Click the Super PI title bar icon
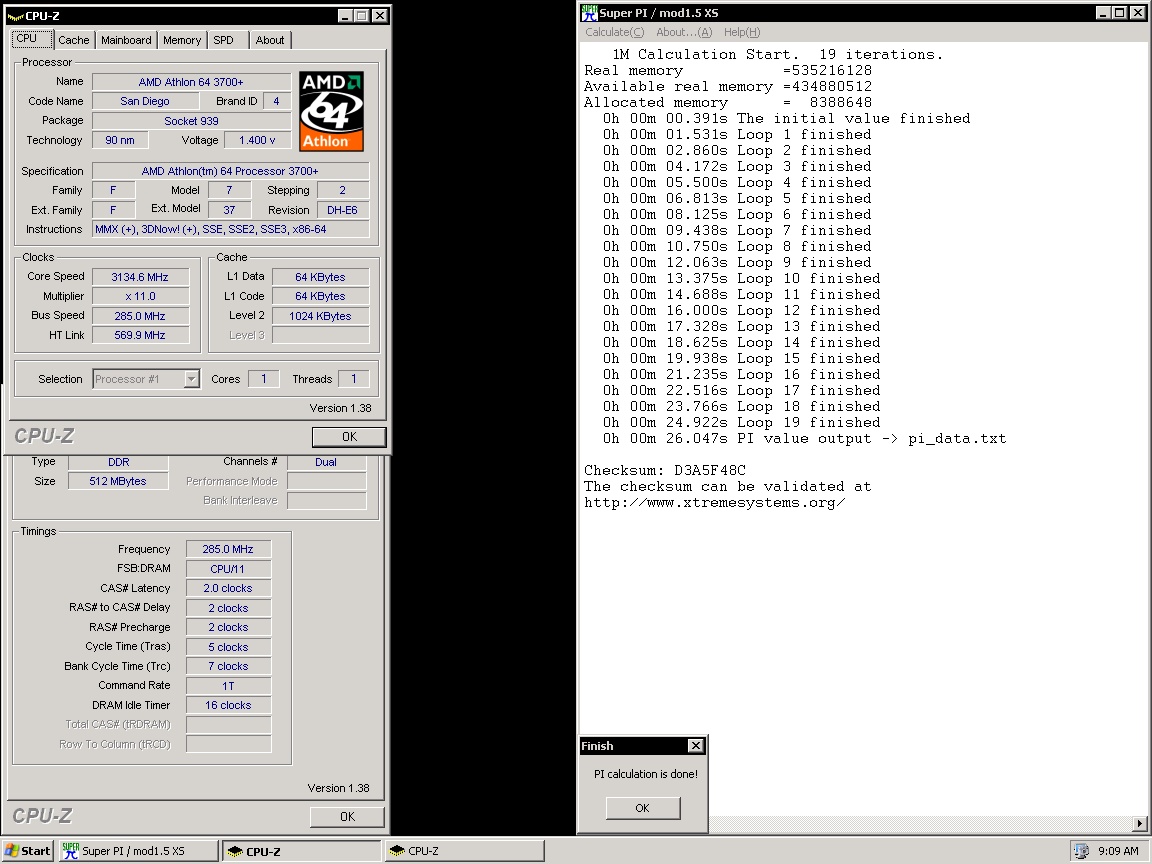1152x864 pixels. pyautogui.click(x=588, y=12)
